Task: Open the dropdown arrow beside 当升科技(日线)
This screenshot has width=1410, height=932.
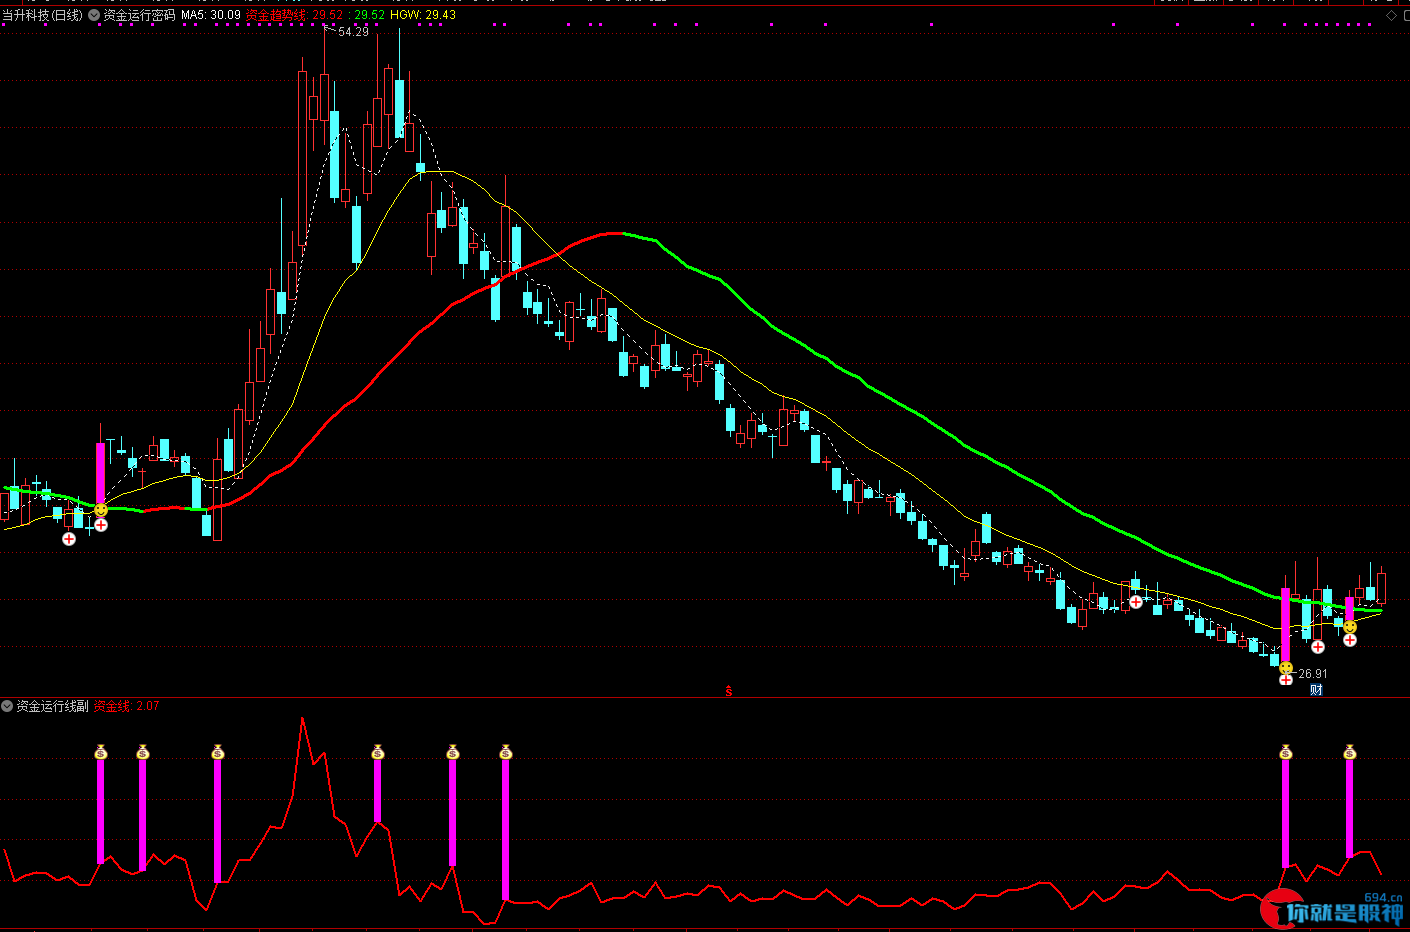Action: coord(94,15)
